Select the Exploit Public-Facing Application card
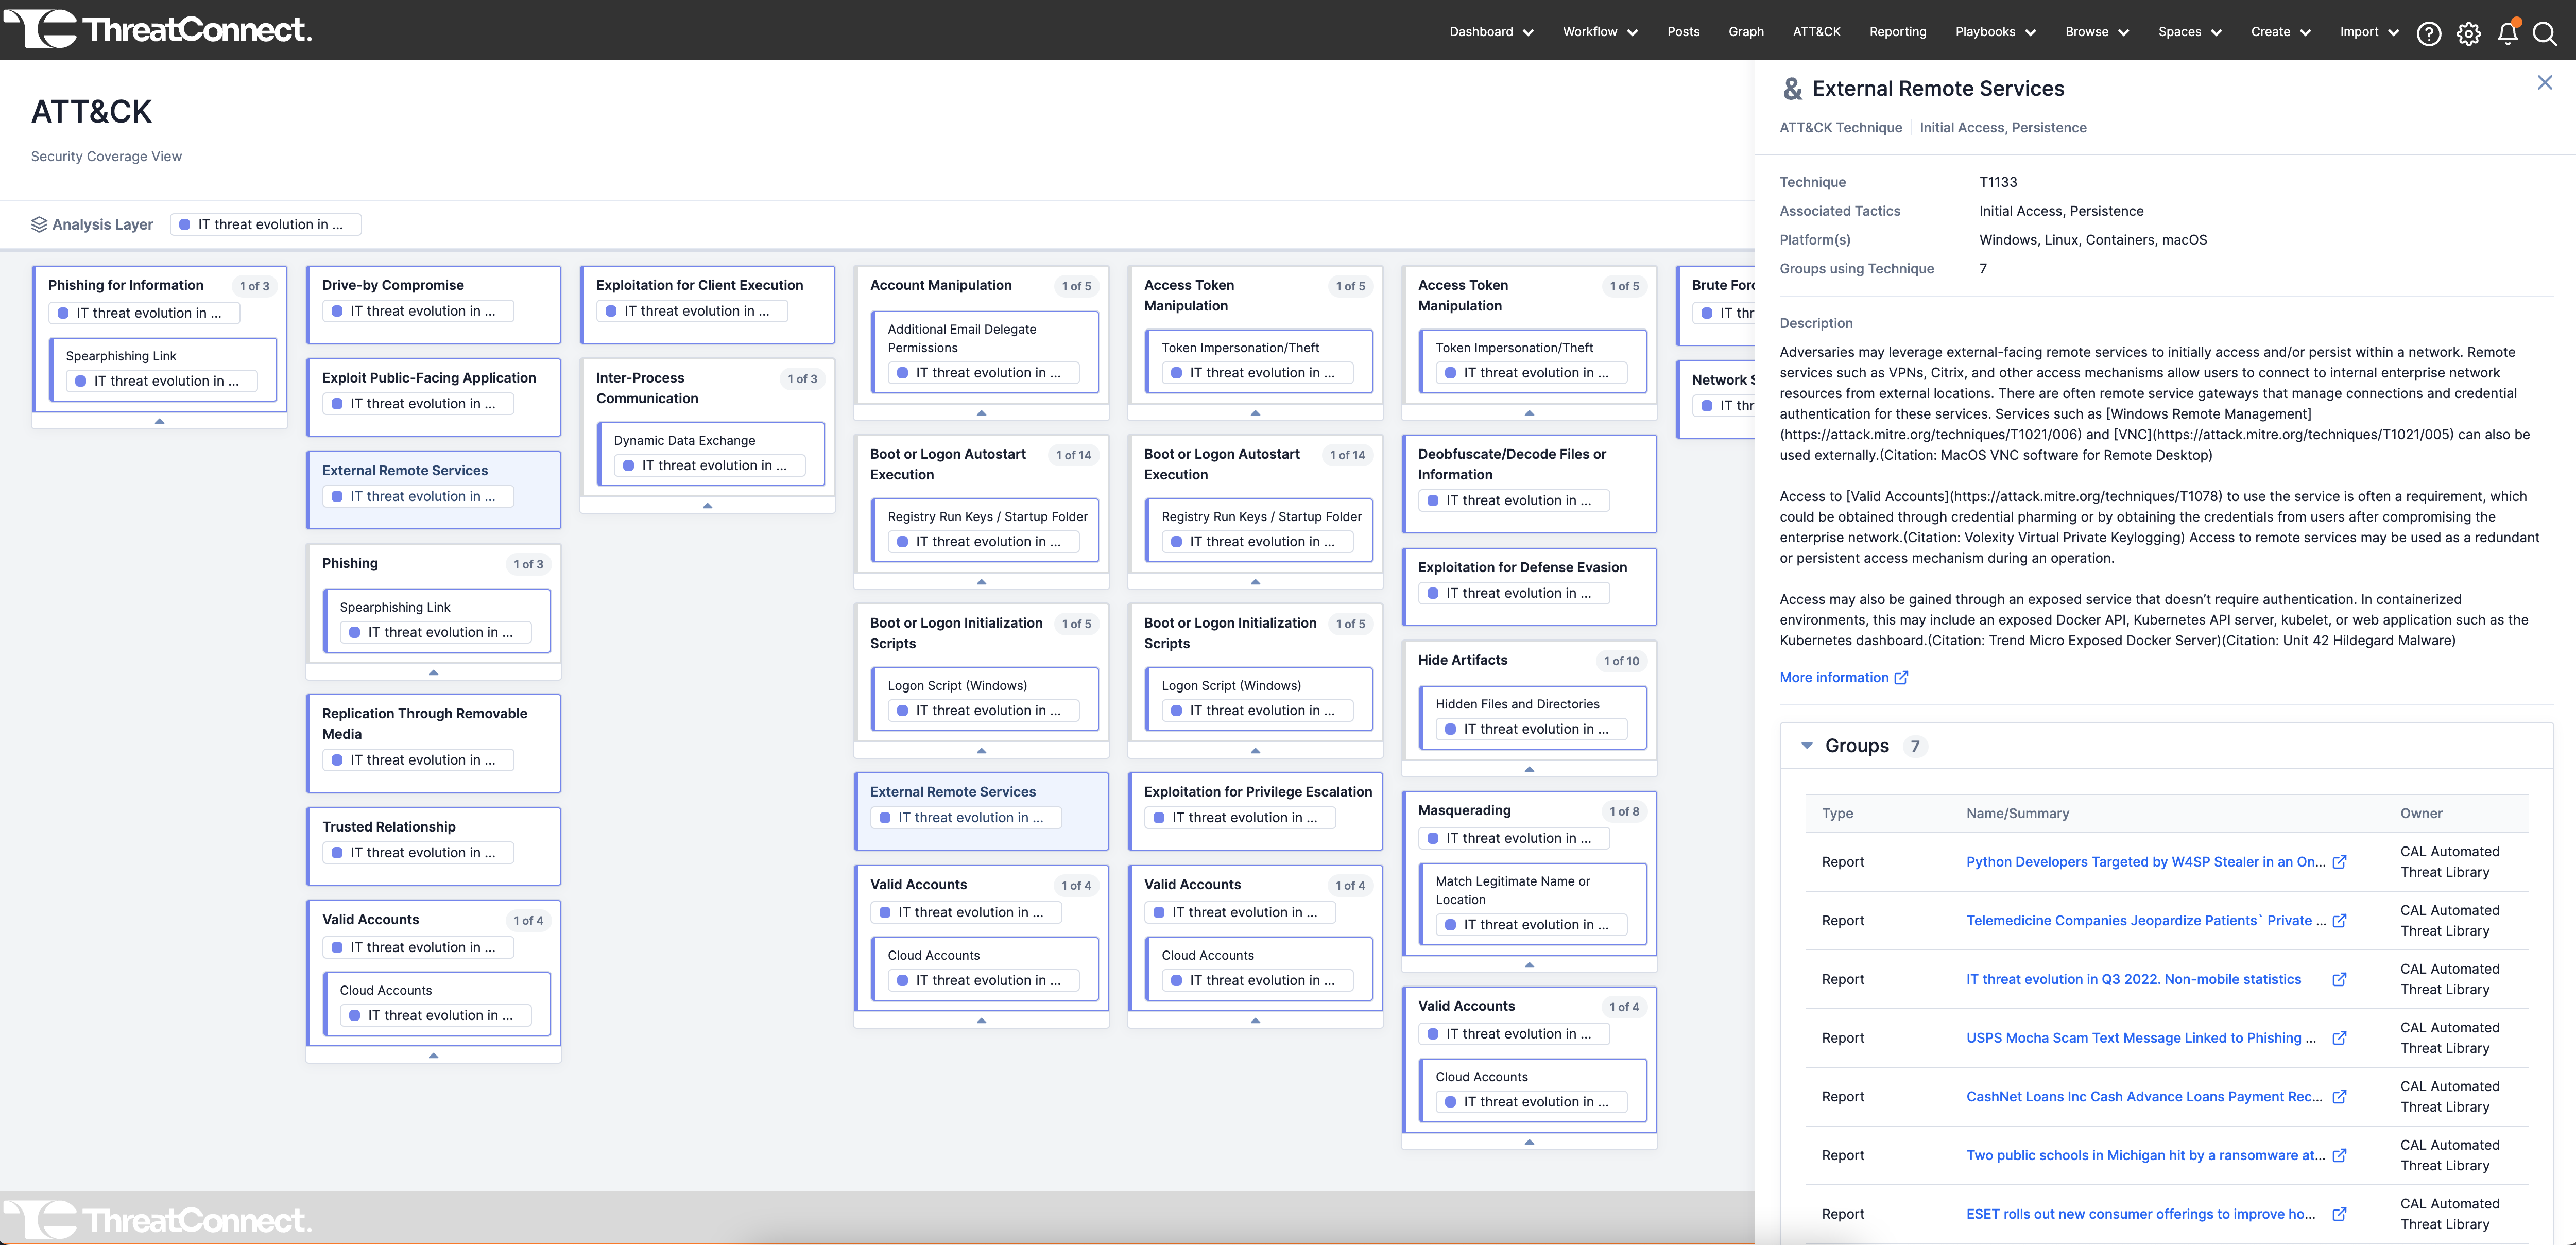 click(x=433, y=397)
